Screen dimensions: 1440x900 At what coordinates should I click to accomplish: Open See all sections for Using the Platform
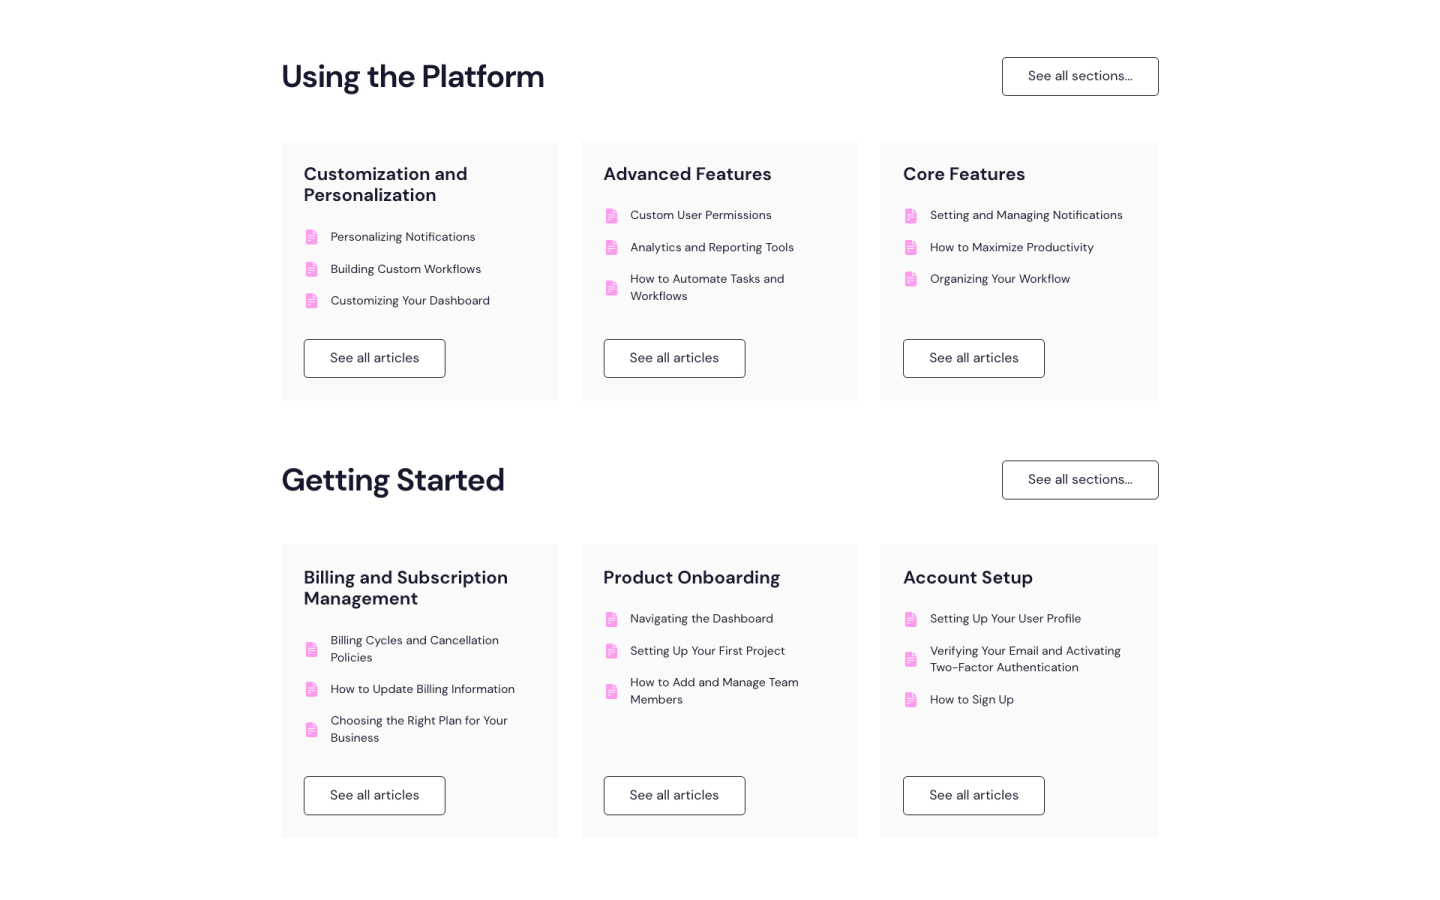[x=1079, y=76]
